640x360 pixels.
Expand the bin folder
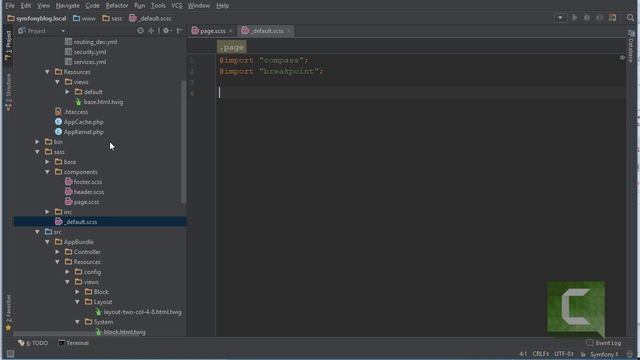pyautogui.click(x=38, y=142)
